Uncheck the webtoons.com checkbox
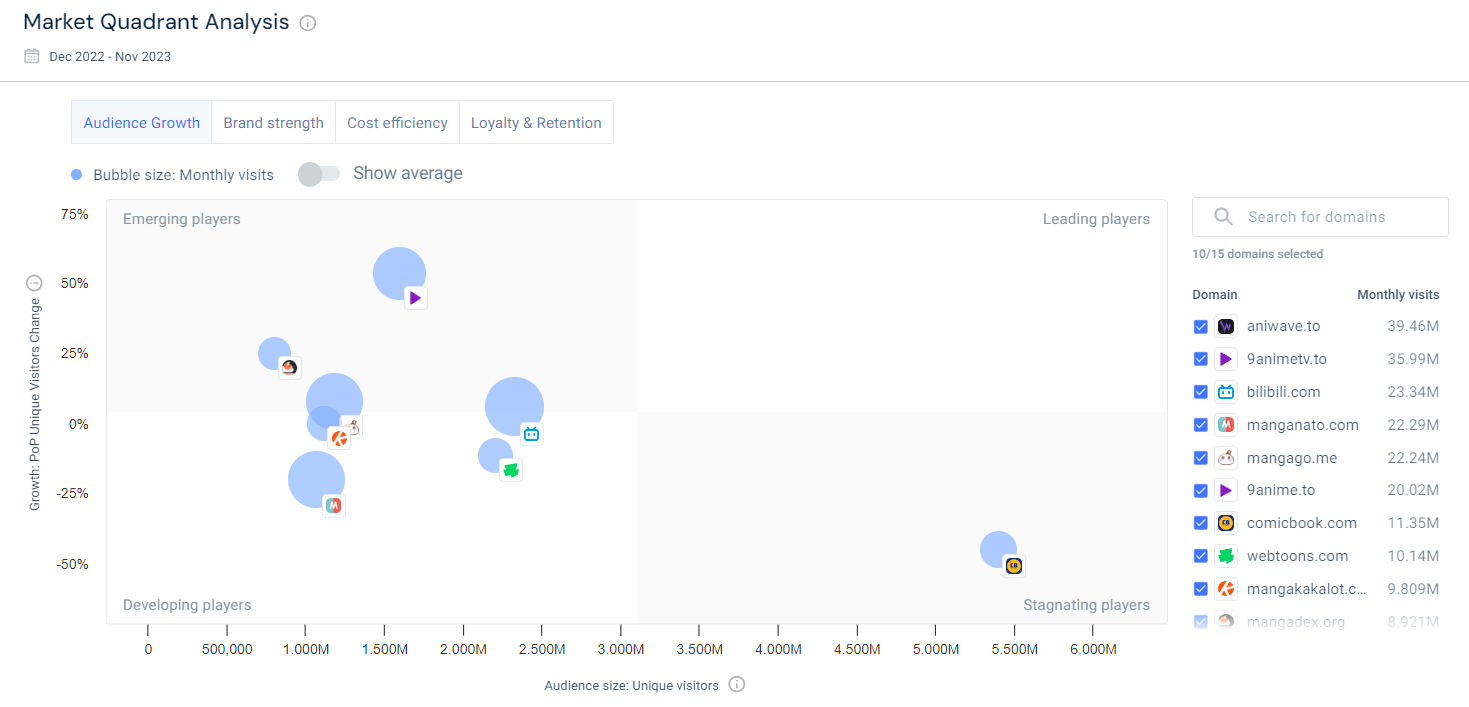Screen dimensions: 1469x707 coord(1201,556)
